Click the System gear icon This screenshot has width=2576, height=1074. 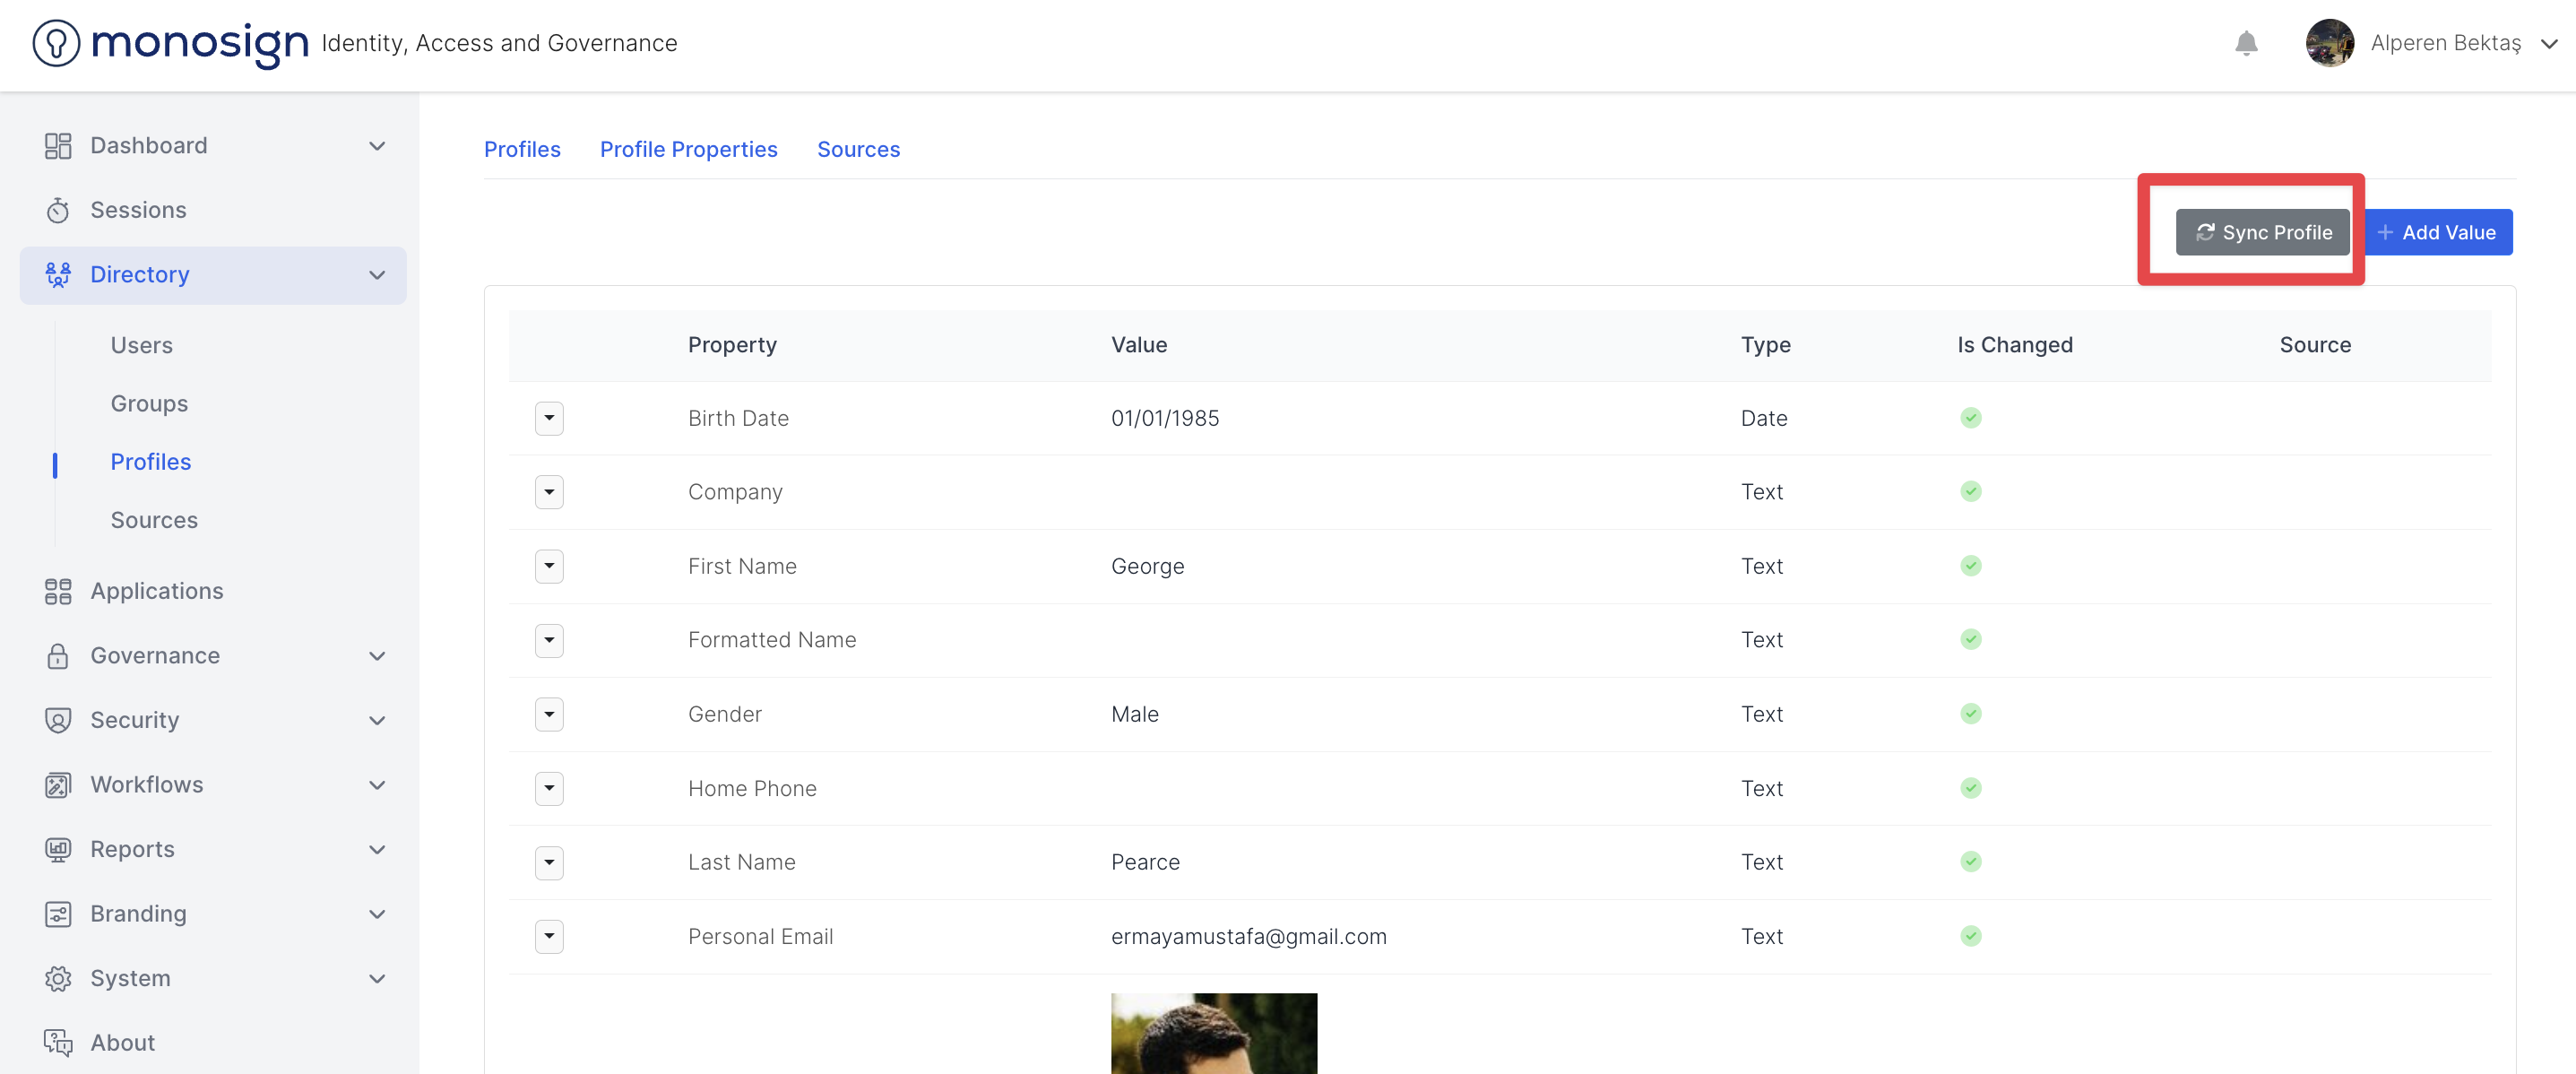[58, 978]
